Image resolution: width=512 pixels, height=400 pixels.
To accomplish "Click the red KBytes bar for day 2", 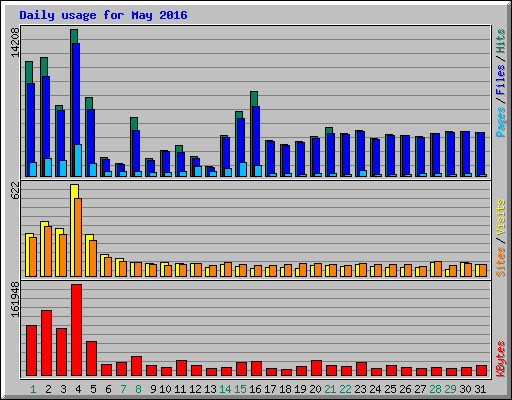I will pyautogui.click(x=46, y=343).
